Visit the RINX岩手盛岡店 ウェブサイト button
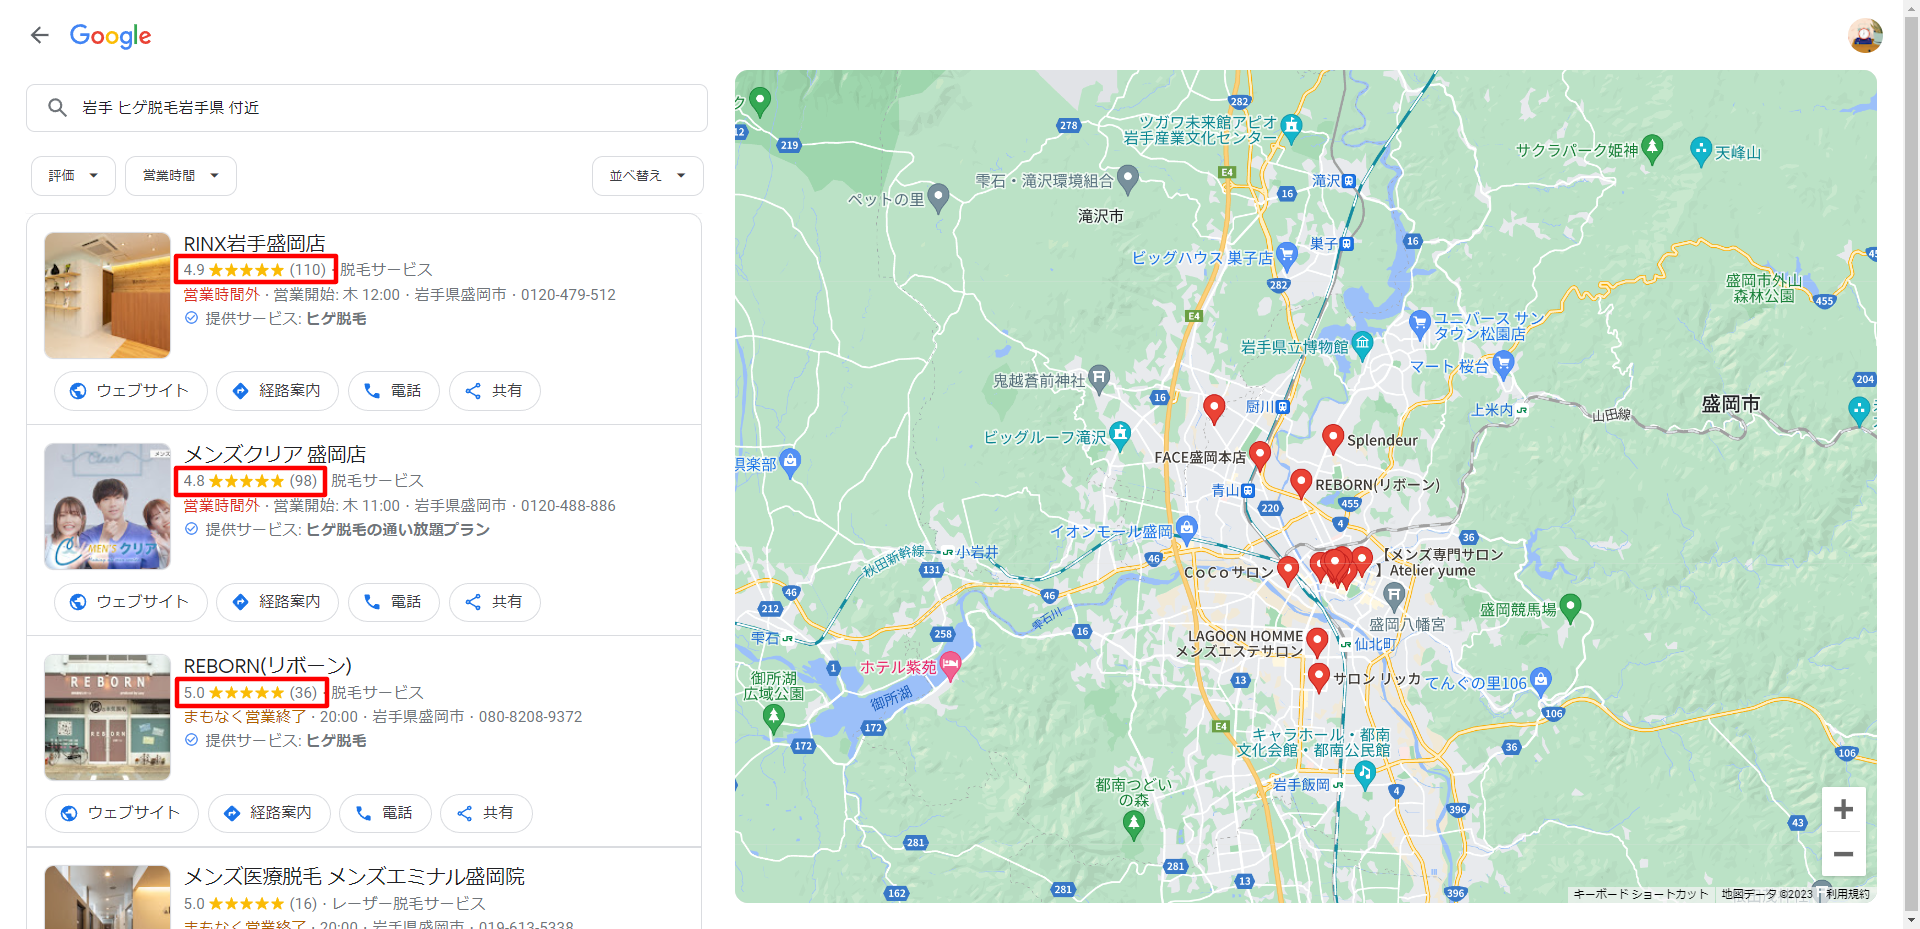The image size is (1920, 929). coord(131,391)
